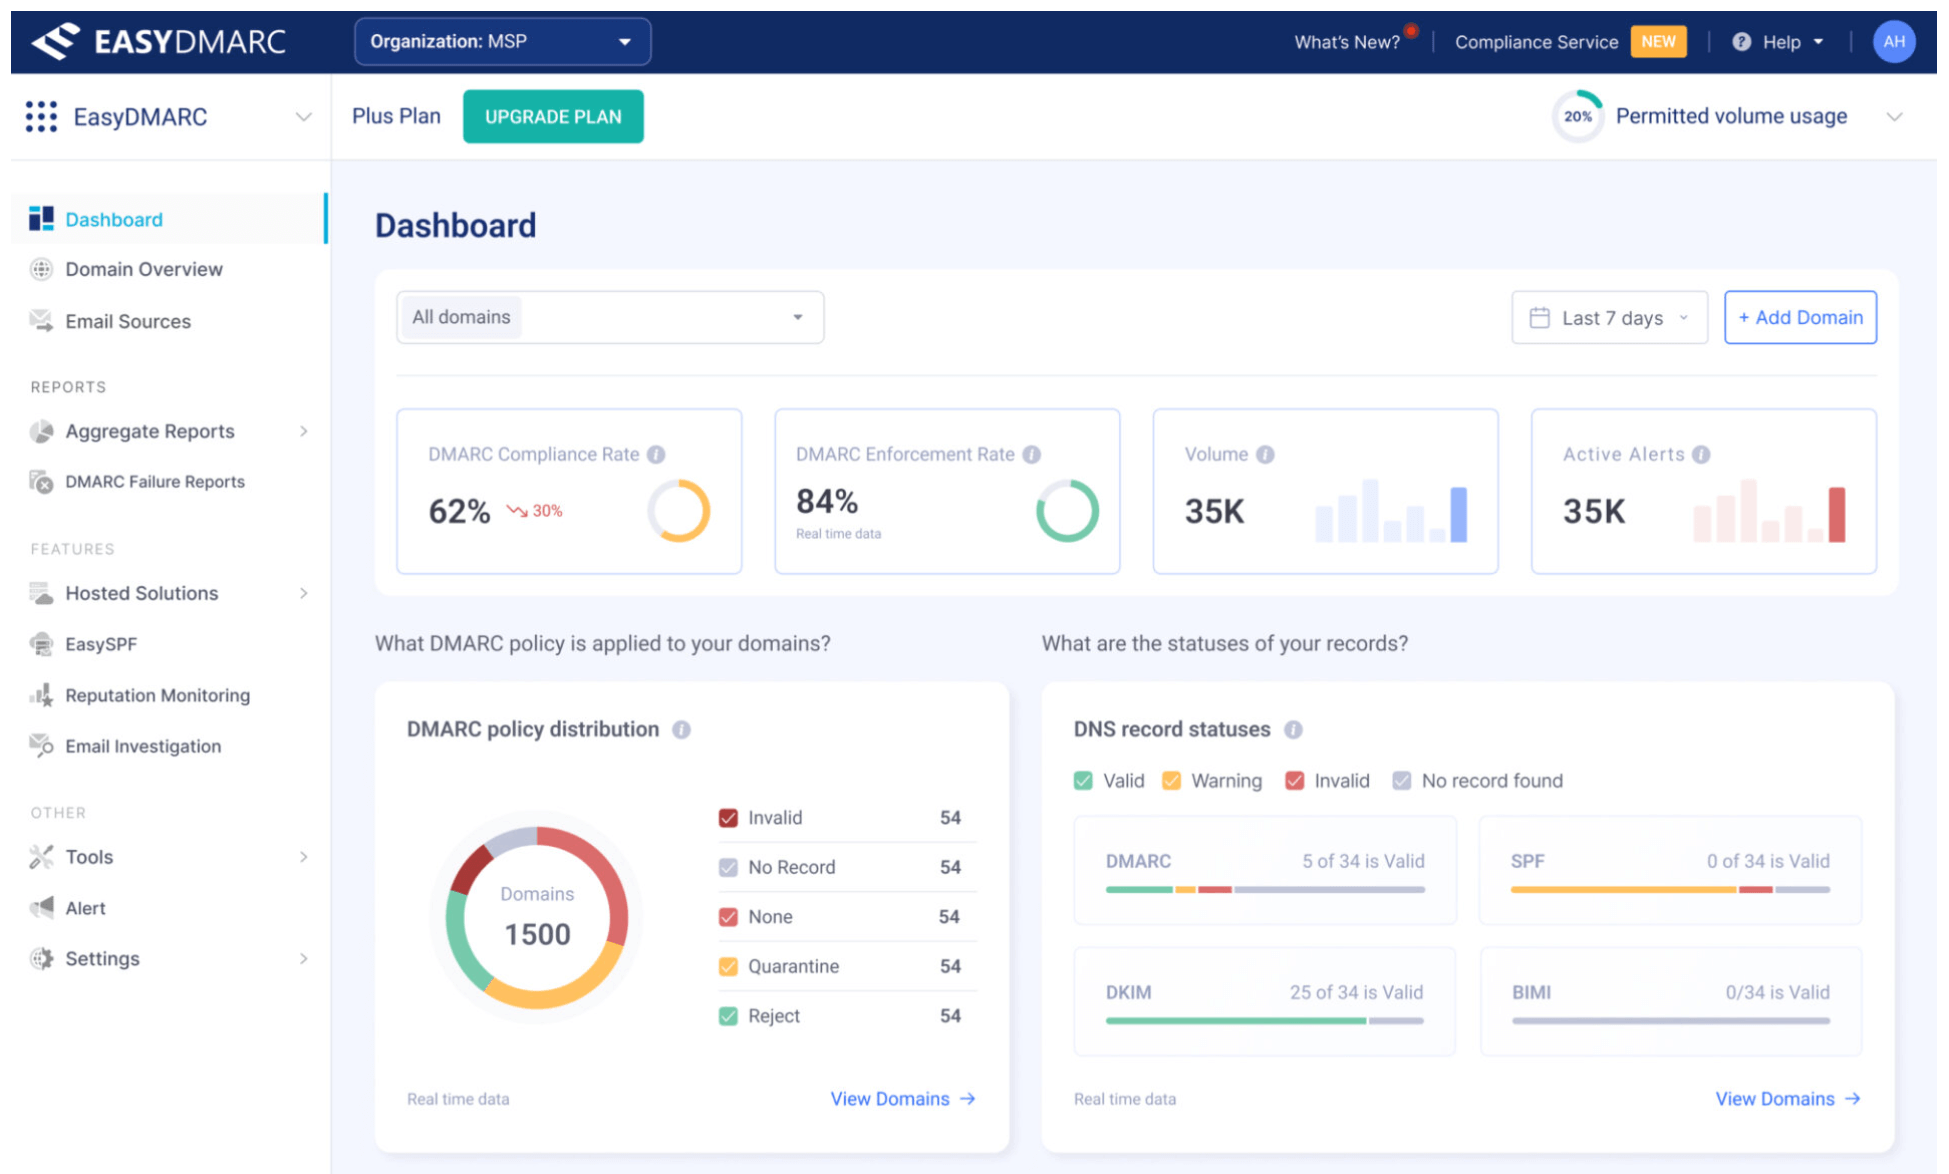This screenshot has height=1174, width=1949.
Task: Expand the Permitted volume usage chevron
Action: [1893, 117]
